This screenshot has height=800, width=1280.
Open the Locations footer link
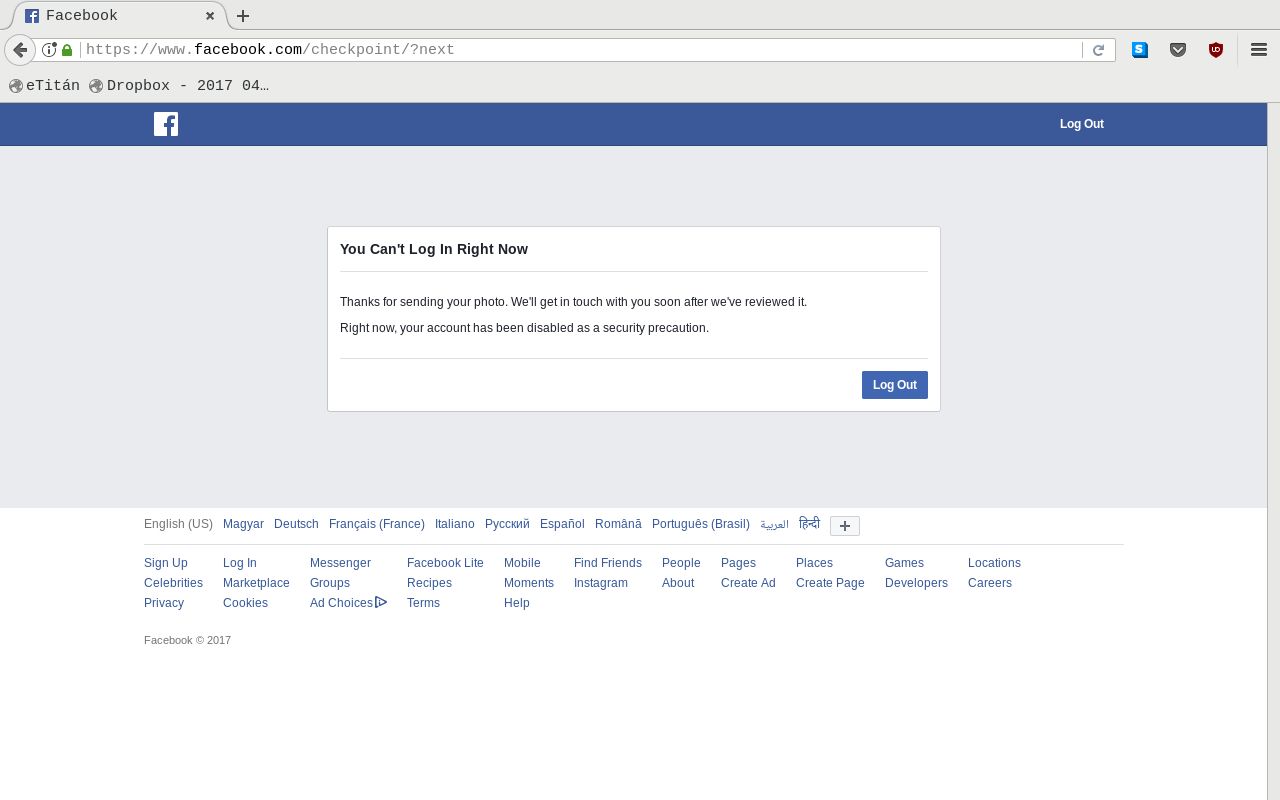[x=994, y=563]
